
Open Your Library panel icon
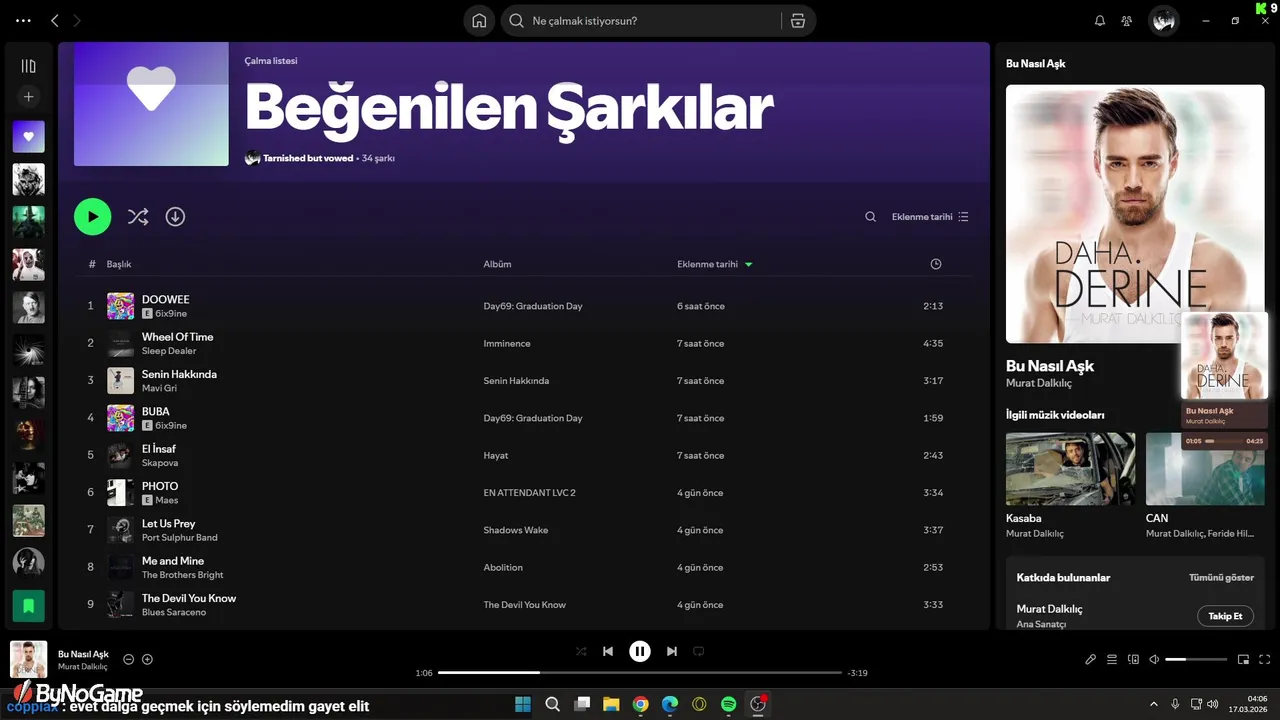pos(28,66)
